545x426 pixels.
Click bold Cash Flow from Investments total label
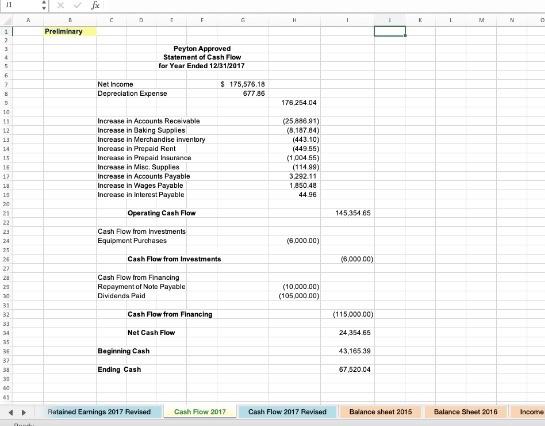tap(174, 259)
